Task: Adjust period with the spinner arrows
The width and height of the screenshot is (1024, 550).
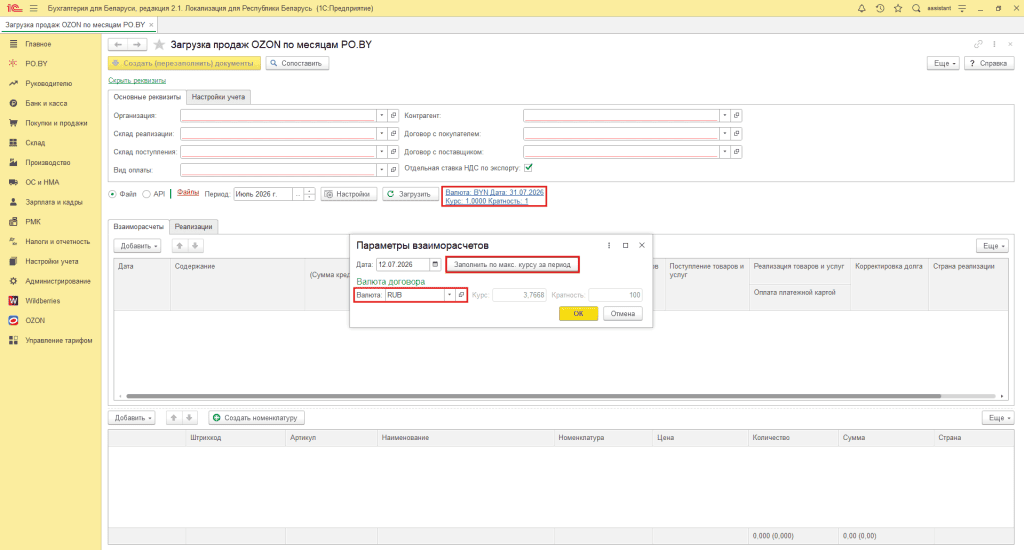Action: (310, 194)
